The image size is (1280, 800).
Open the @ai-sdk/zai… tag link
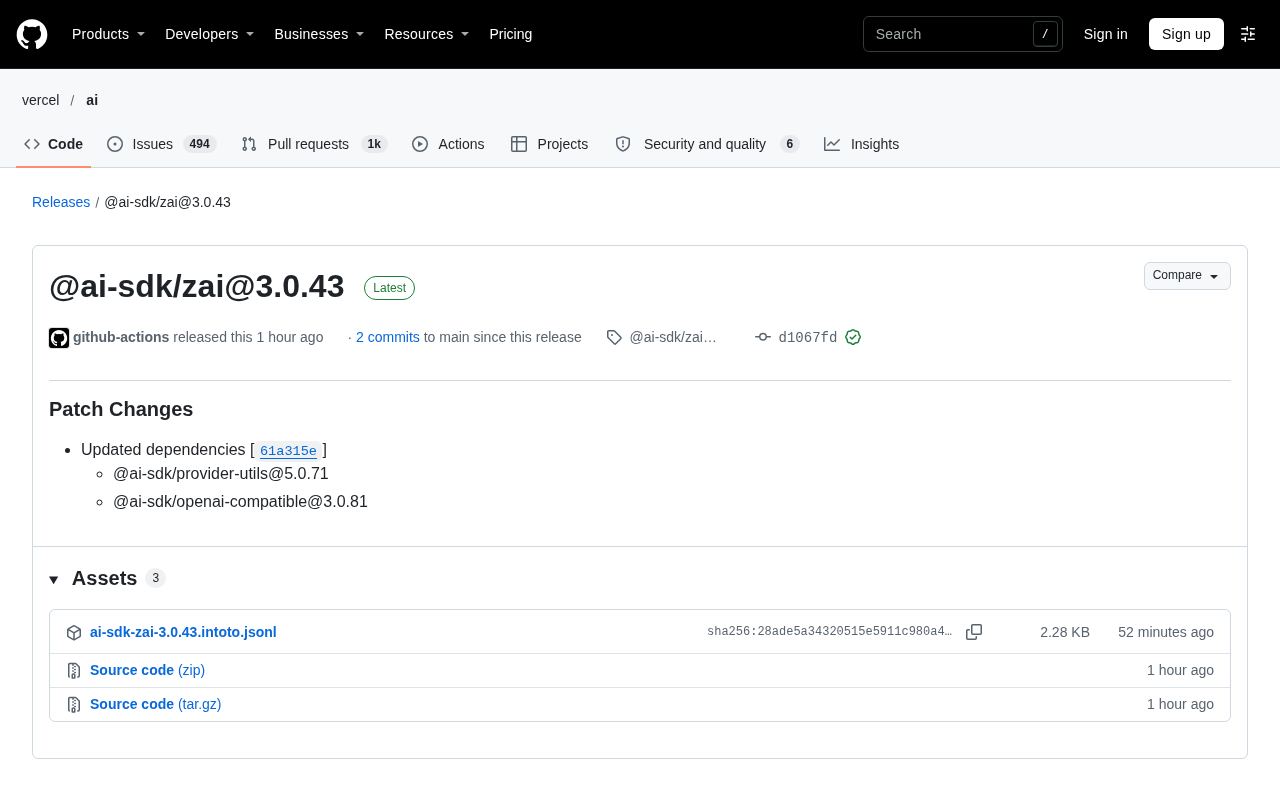point(673,337)
